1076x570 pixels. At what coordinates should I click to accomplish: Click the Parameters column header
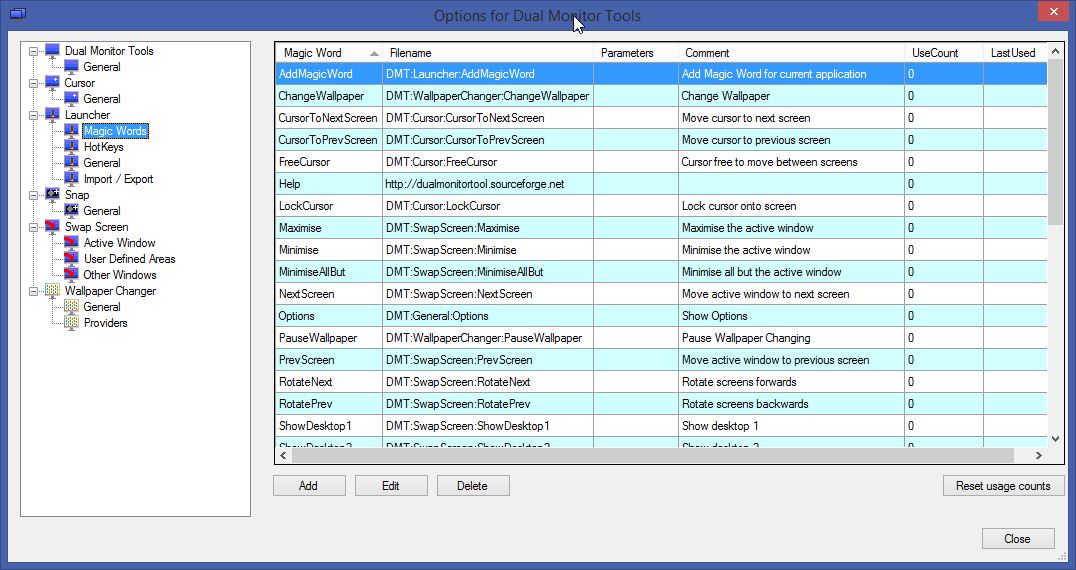[x=635, y=53]
